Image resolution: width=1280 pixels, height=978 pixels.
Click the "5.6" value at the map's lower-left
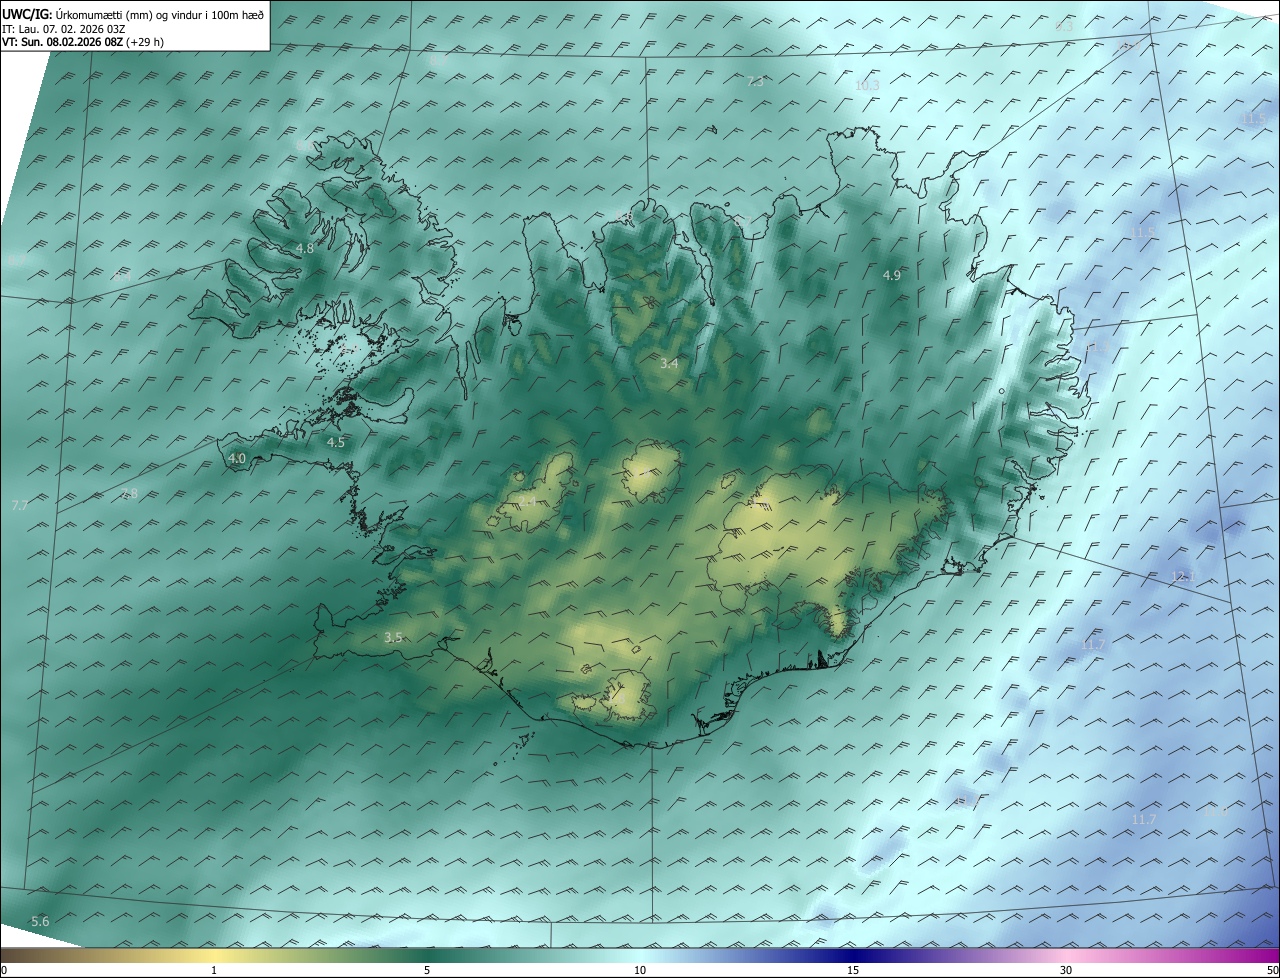coord(40,921)
